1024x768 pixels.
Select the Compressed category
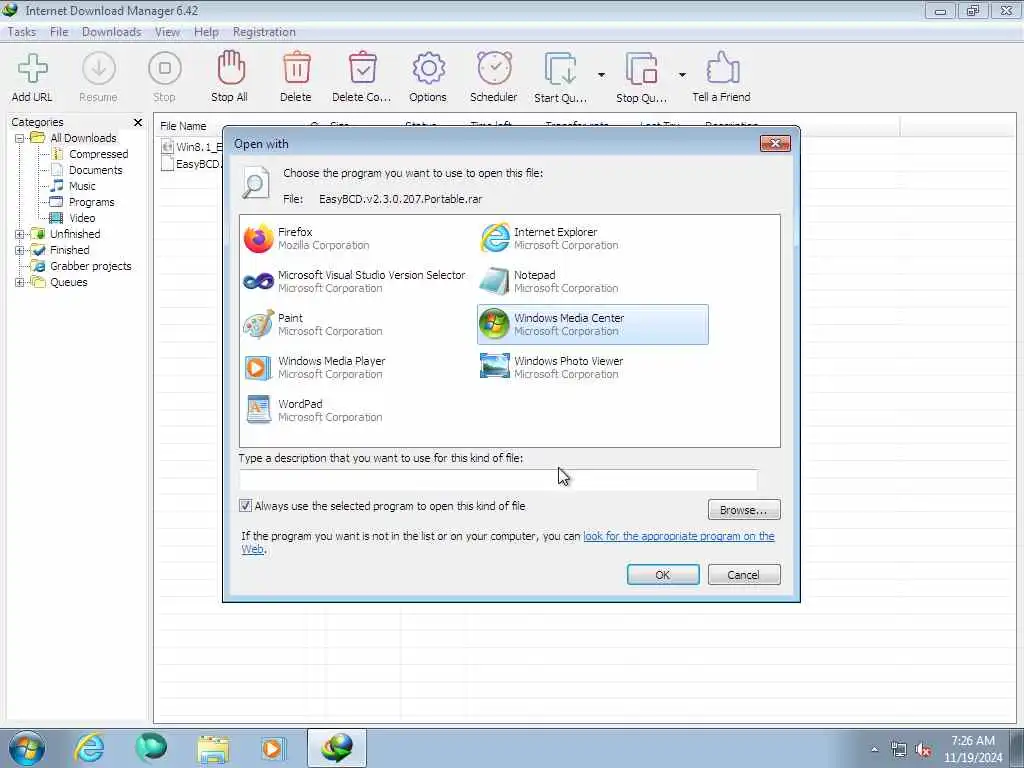[99, 154]
